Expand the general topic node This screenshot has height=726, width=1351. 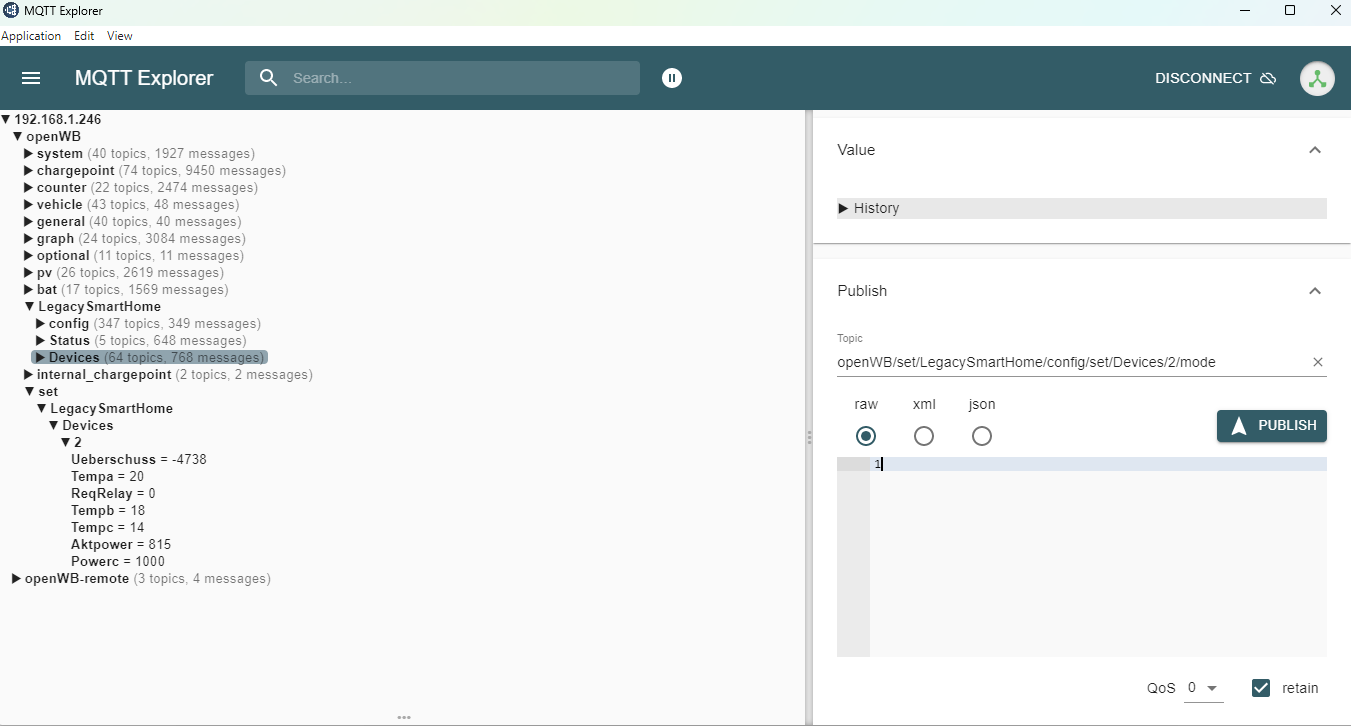(29, 221)
